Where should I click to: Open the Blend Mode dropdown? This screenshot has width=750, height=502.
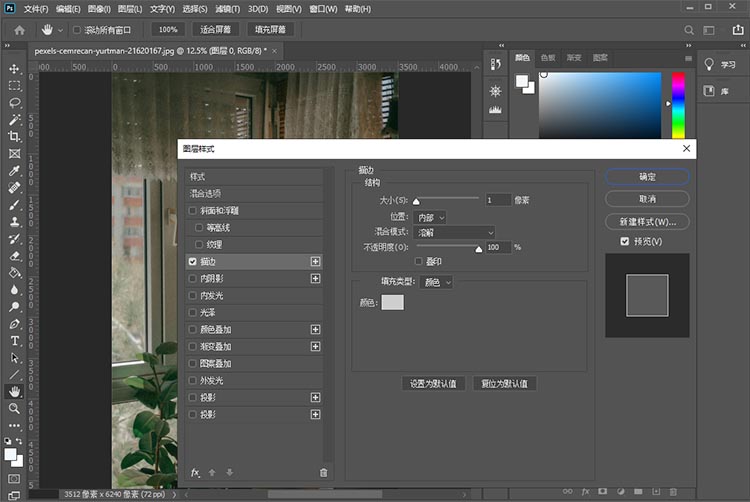pyautogui.click(x=455, y=232)
